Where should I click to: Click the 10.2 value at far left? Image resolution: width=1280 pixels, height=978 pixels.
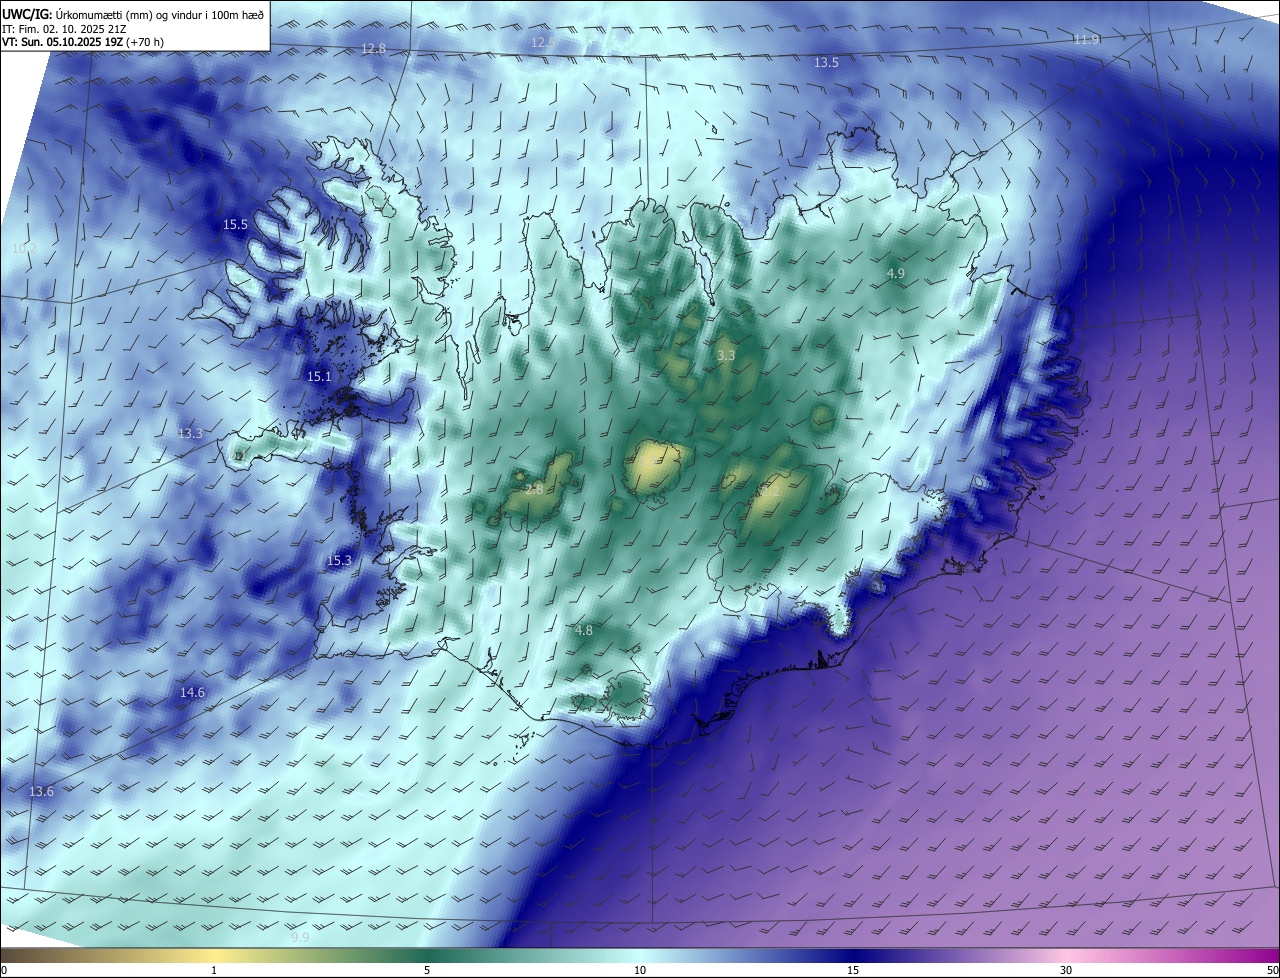pyautogui.click(x=24, y=248)
